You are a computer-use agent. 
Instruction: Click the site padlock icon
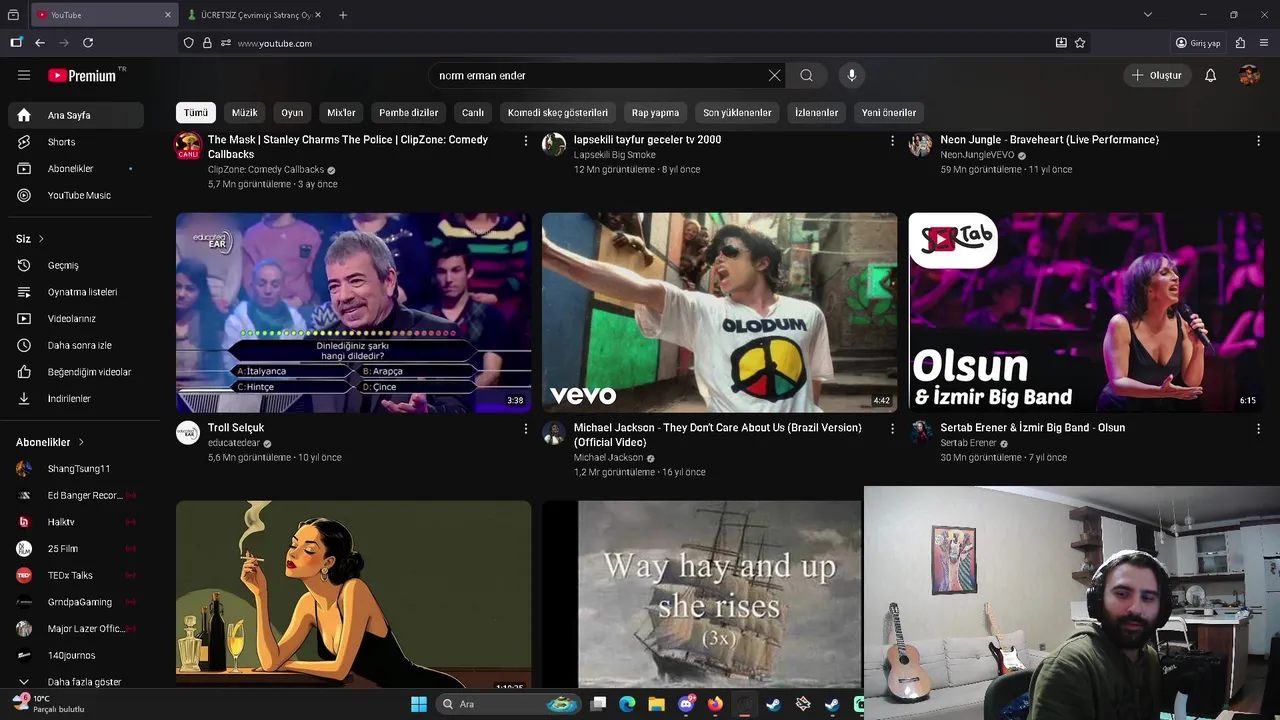207,43
